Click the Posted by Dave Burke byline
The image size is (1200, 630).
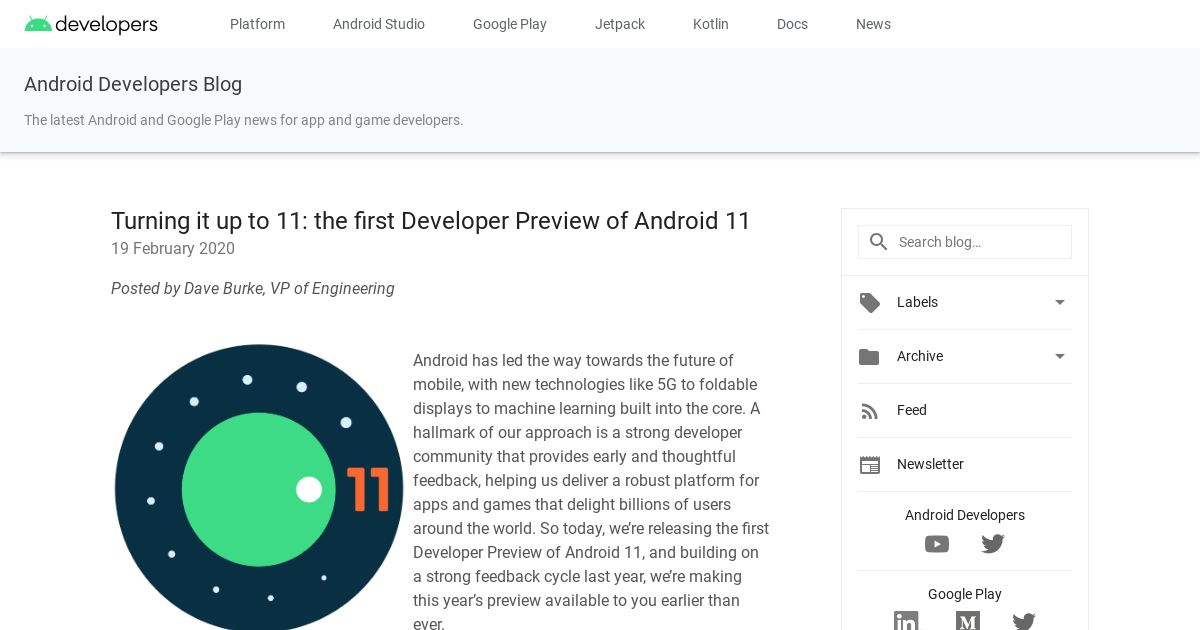tap(253, 289)
